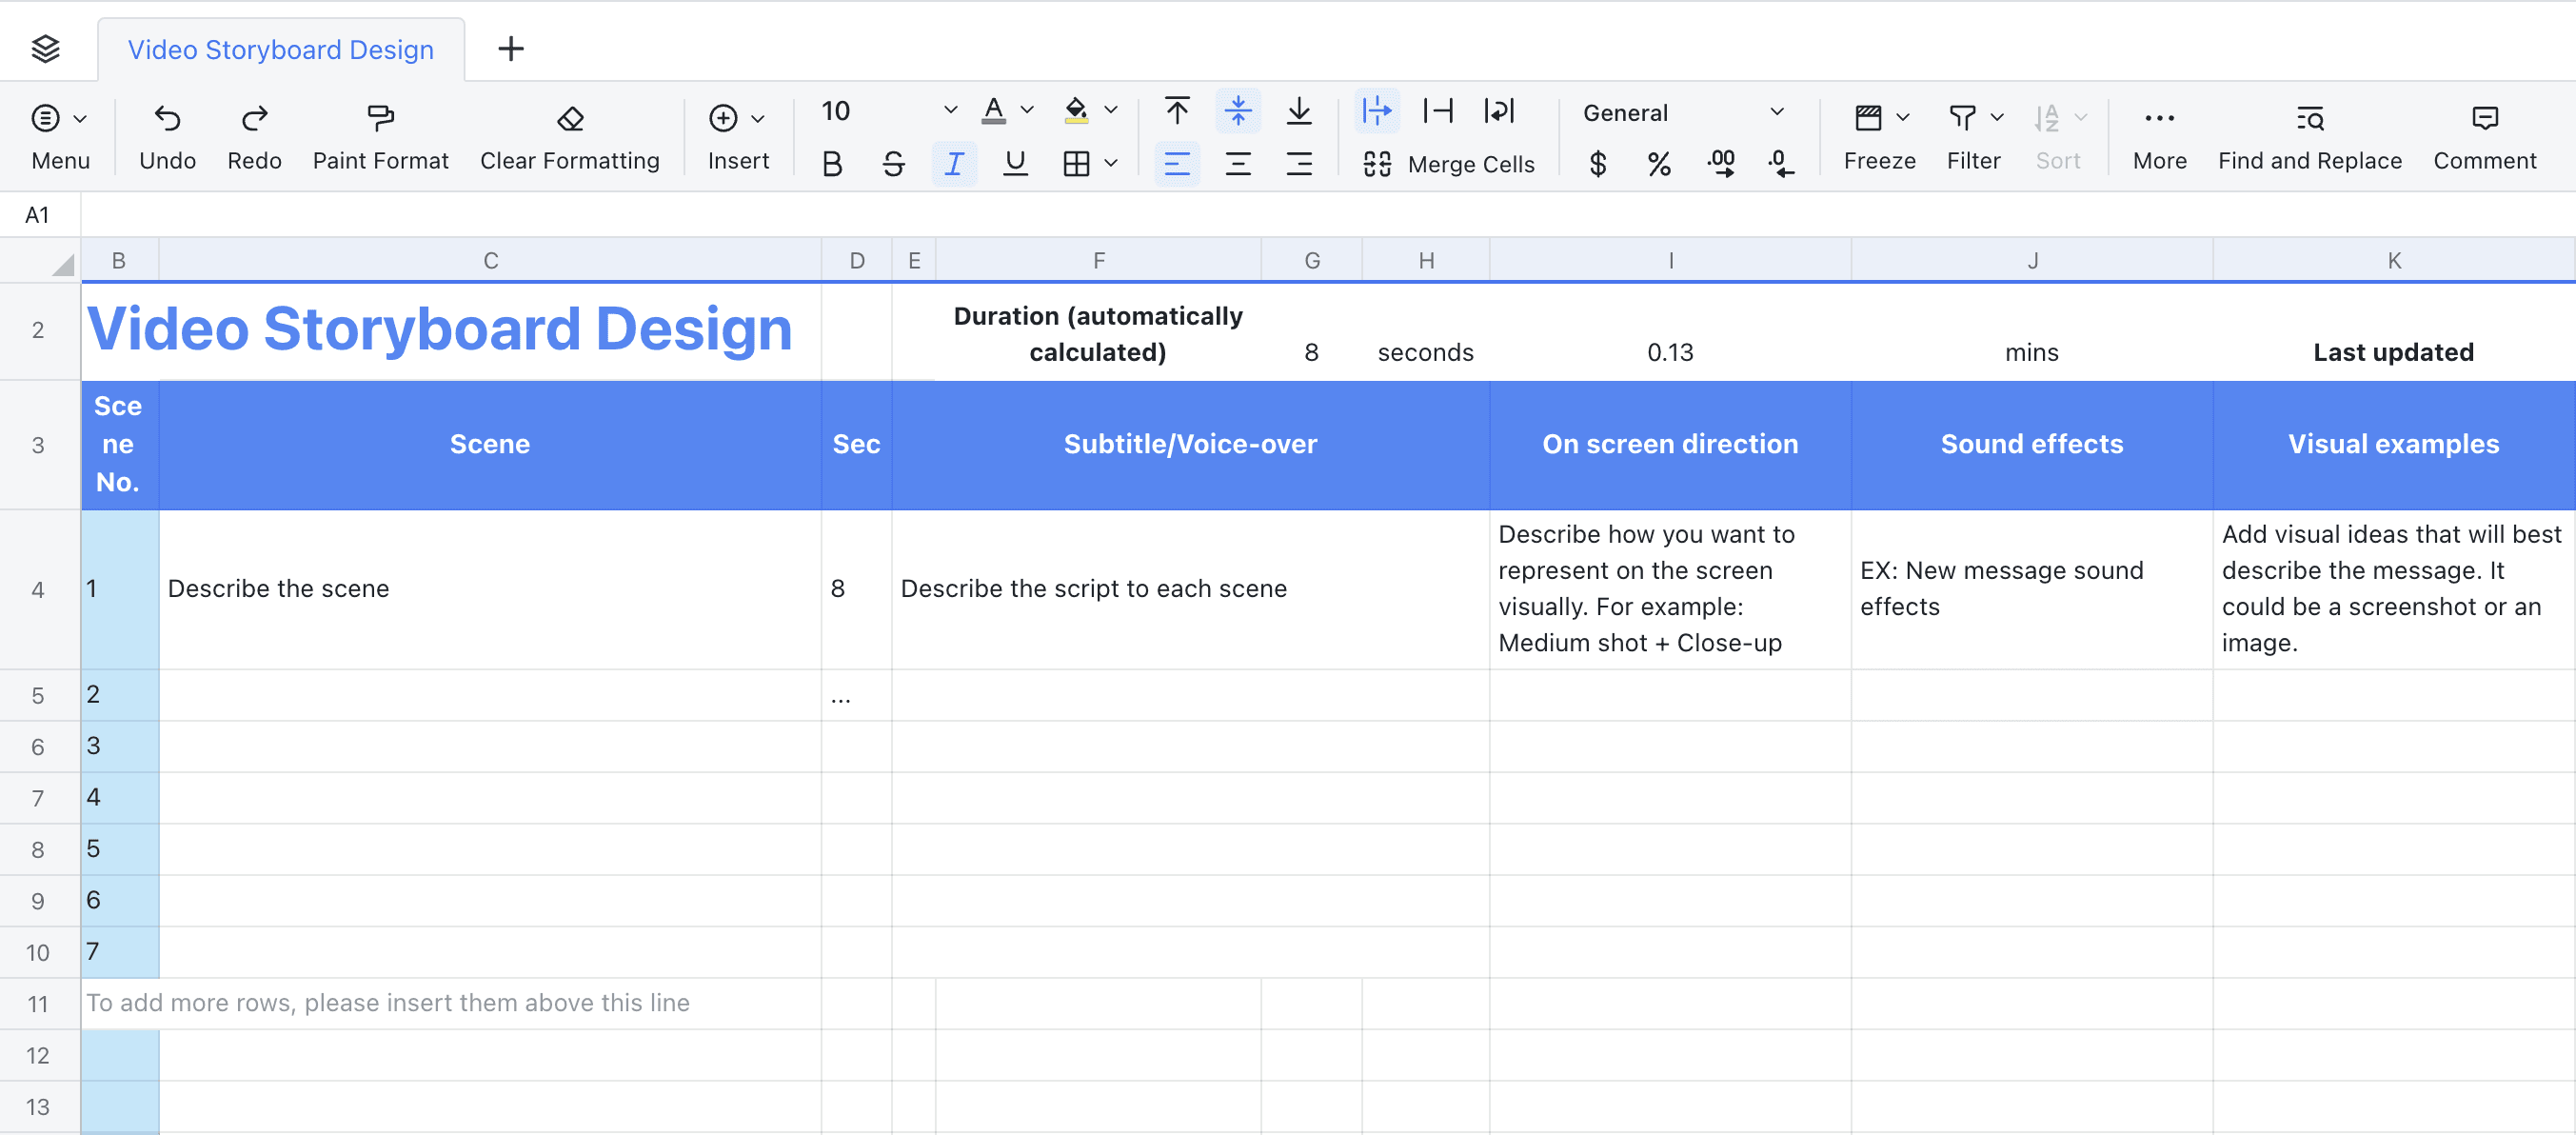Toggle strikethrough formatting
This screenshot has width=2576, height=1135.
coord(893,164)
